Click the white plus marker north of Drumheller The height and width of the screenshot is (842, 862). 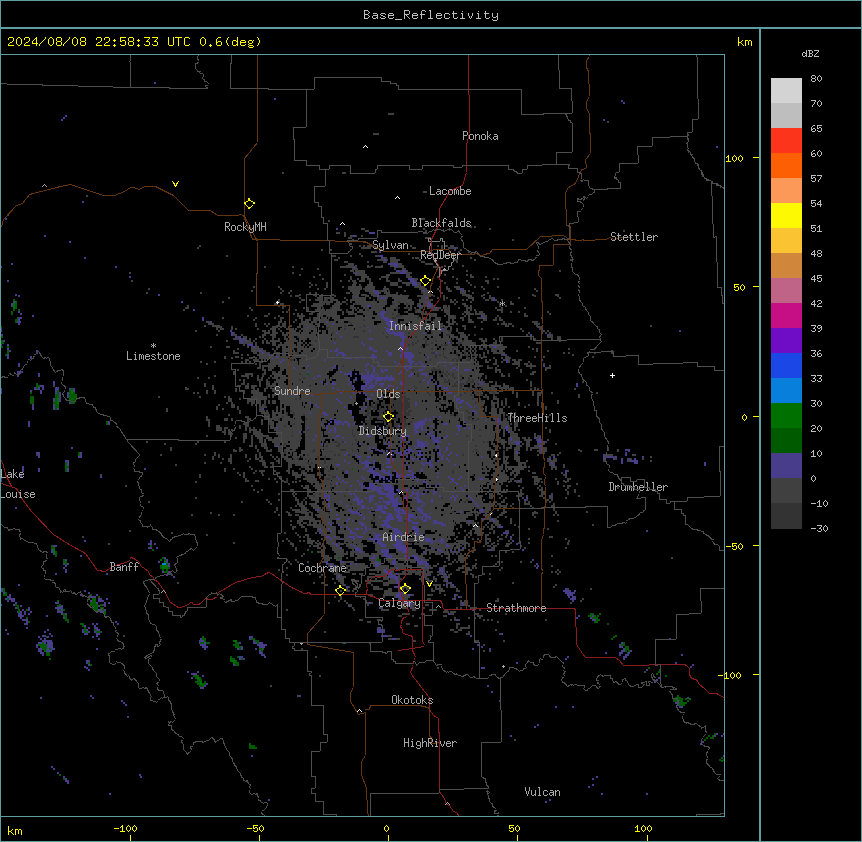(612, 375)
